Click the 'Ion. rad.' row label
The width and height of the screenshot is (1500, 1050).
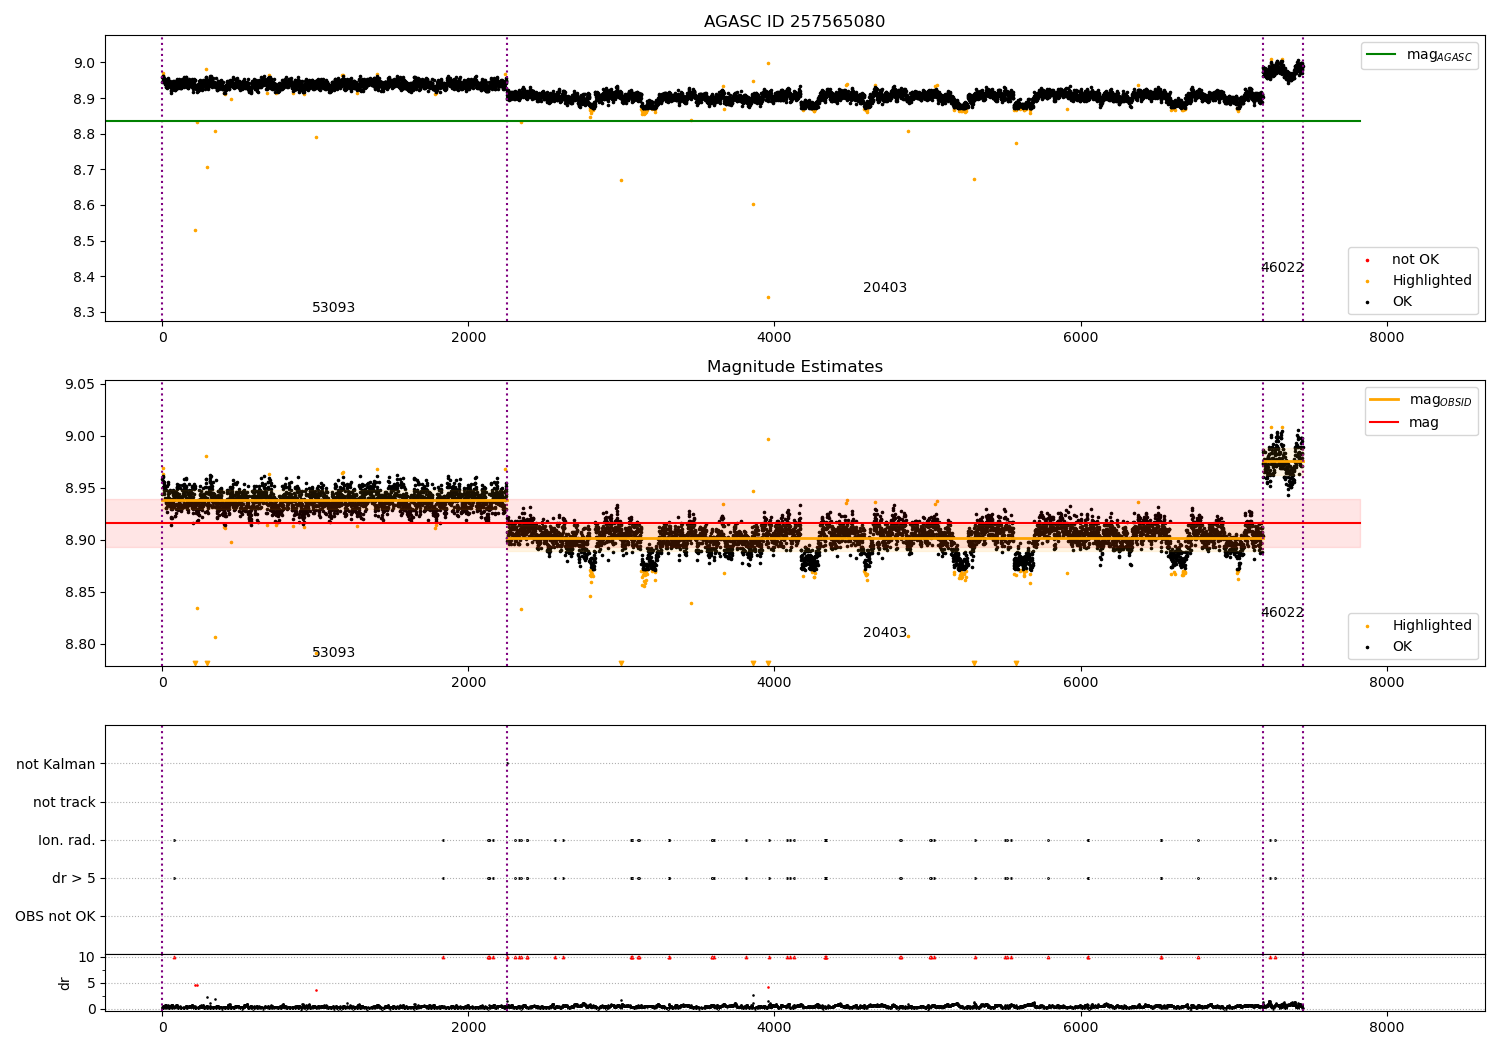click(67, 840)
